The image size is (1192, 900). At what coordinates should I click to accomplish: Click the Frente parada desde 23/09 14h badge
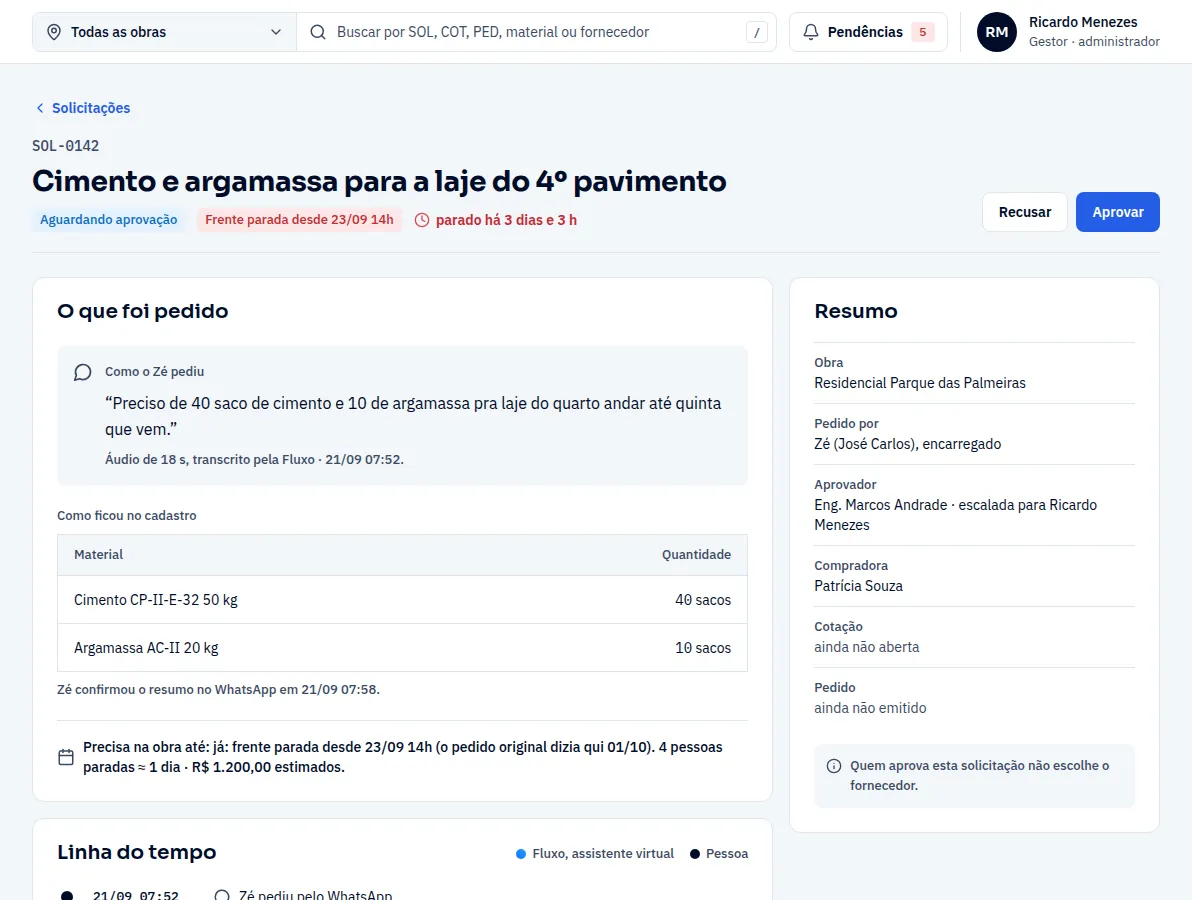[x=300, y=220]
